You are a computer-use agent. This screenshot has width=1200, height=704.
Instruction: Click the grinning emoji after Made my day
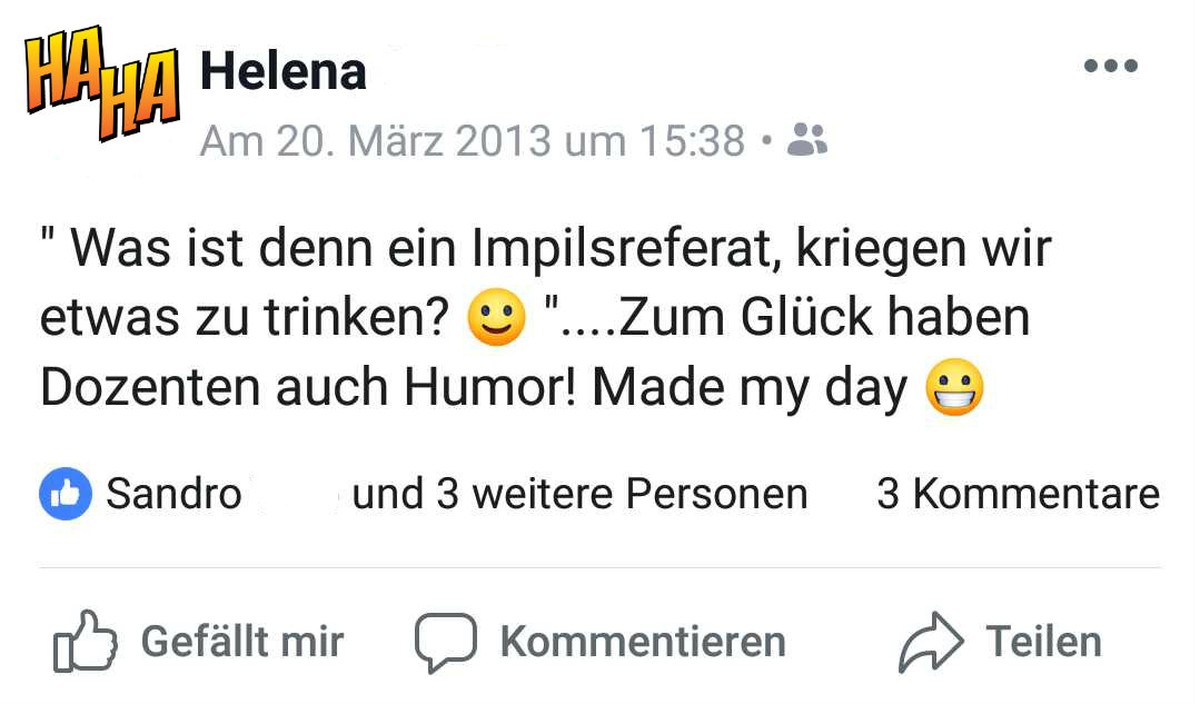coord(955,389)
